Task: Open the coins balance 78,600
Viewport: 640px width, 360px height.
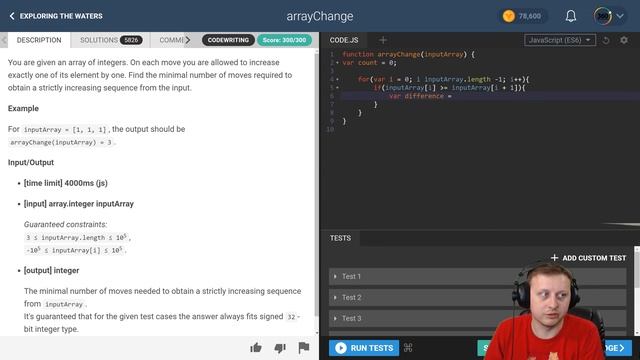Action: (x=522, y=16)
